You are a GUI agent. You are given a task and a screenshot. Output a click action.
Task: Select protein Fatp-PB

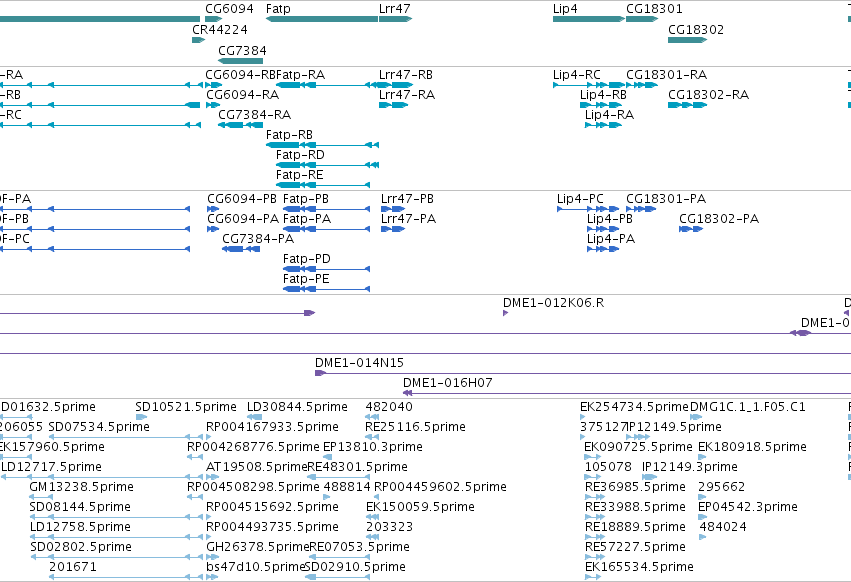326,209
